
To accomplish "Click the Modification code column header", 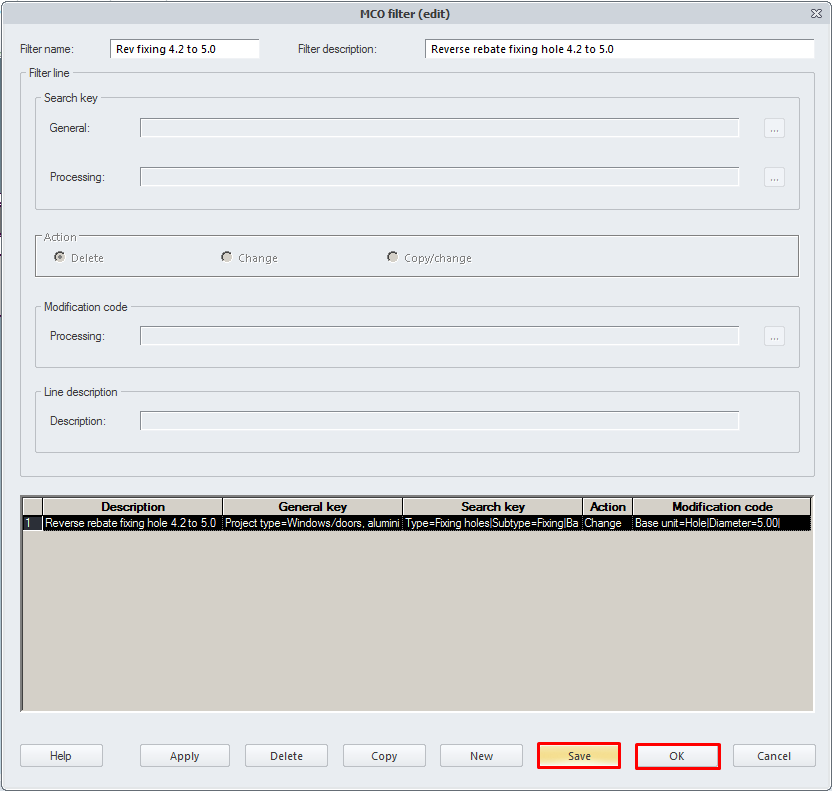I will coord(721,507).
